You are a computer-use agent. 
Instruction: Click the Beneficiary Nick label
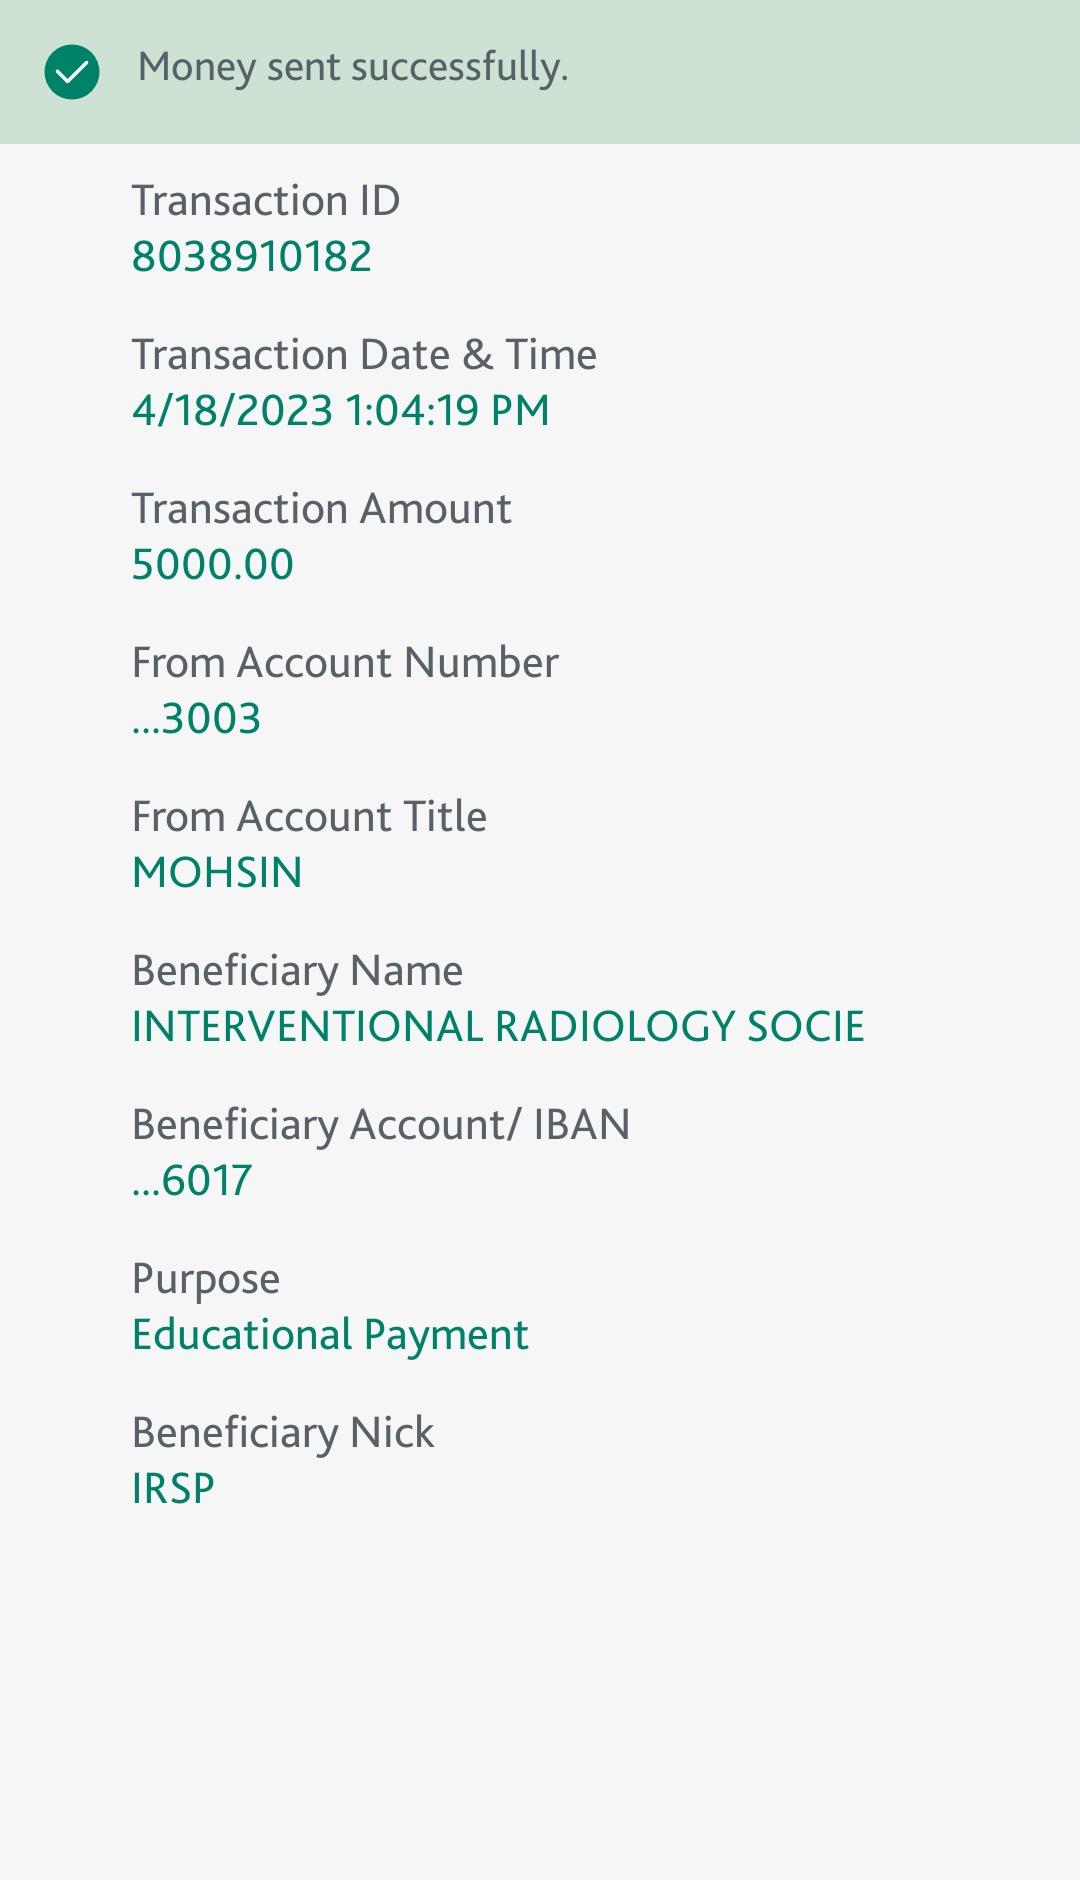pyautogui.click(x=283, y=1433)
